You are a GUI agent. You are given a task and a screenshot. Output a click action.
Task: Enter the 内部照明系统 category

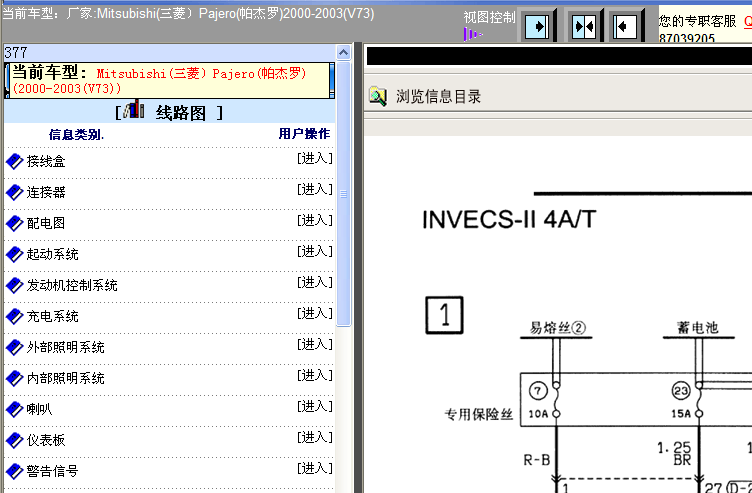pyautogui.click(x=315, y=376)
